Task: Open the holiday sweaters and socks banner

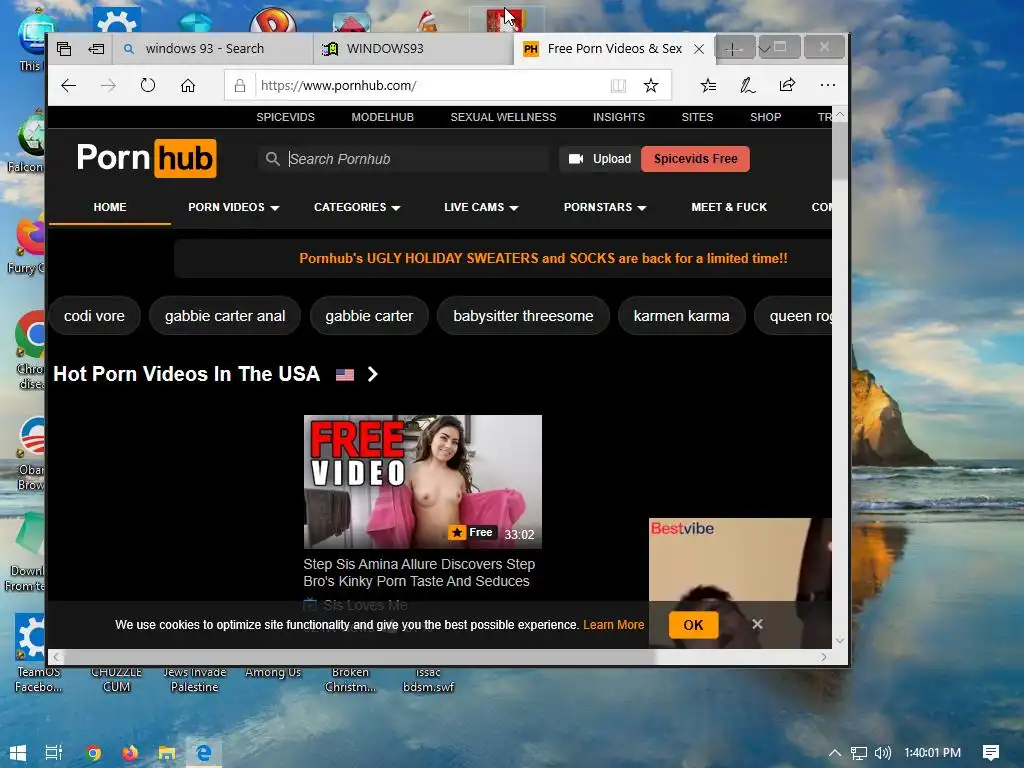Action: (x=543, y=258)
